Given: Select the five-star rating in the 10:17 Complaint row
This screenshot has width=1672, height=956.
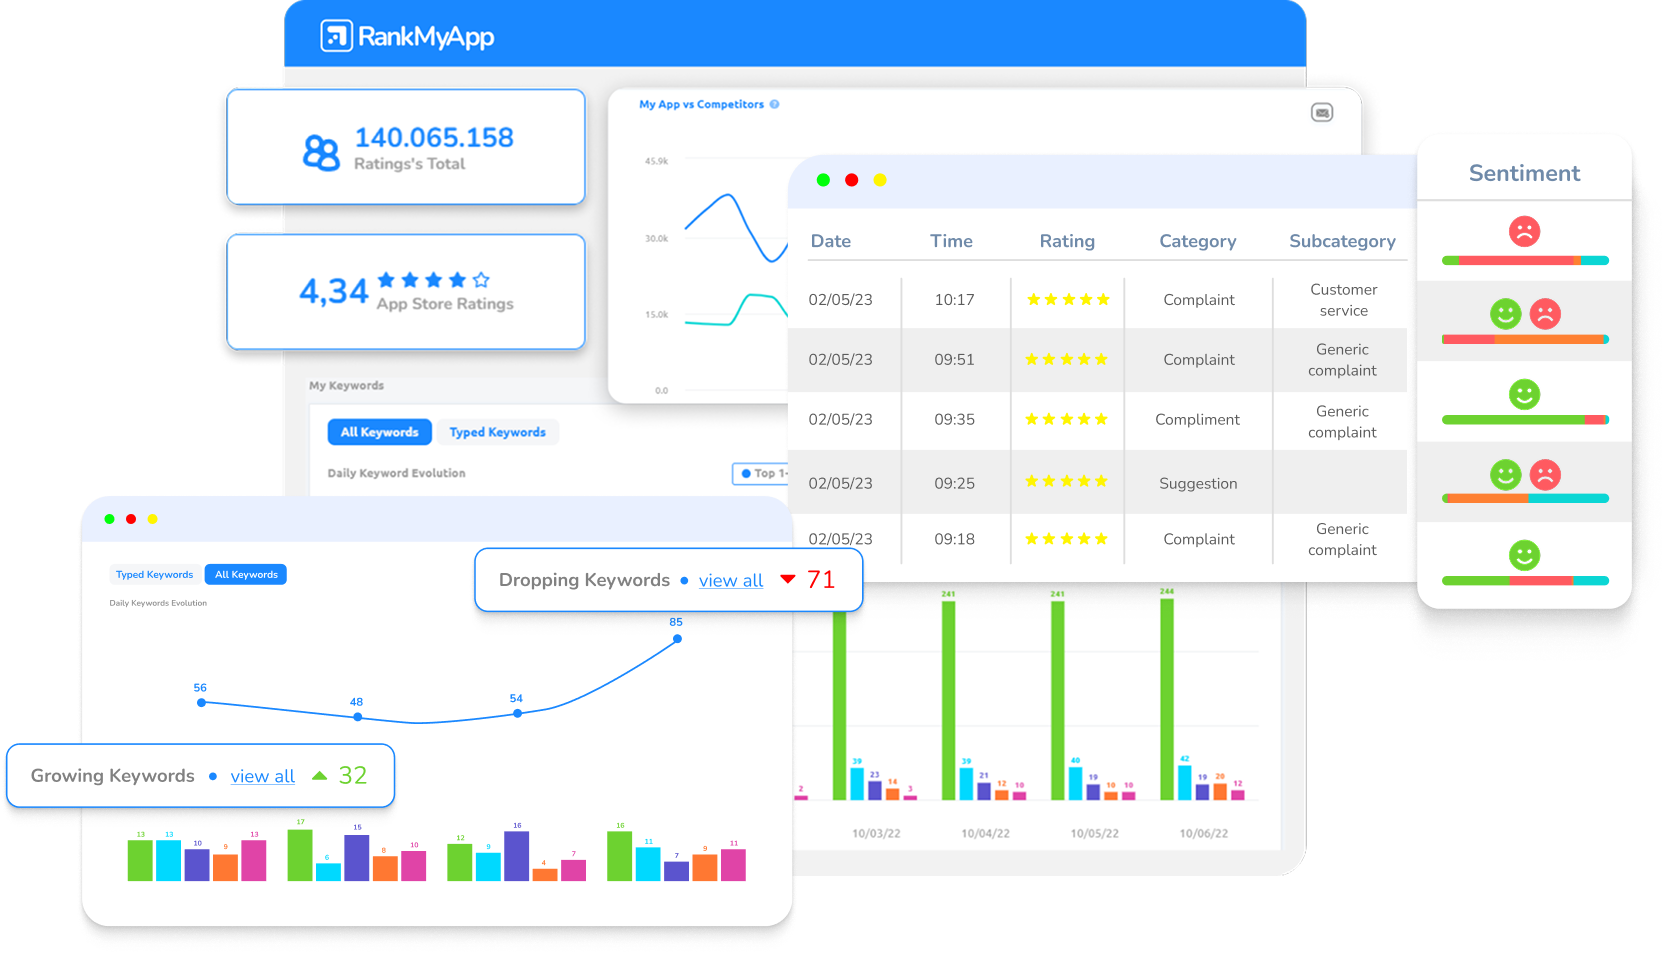Looking at the screenshot, I should click(x=1067, y=299).
